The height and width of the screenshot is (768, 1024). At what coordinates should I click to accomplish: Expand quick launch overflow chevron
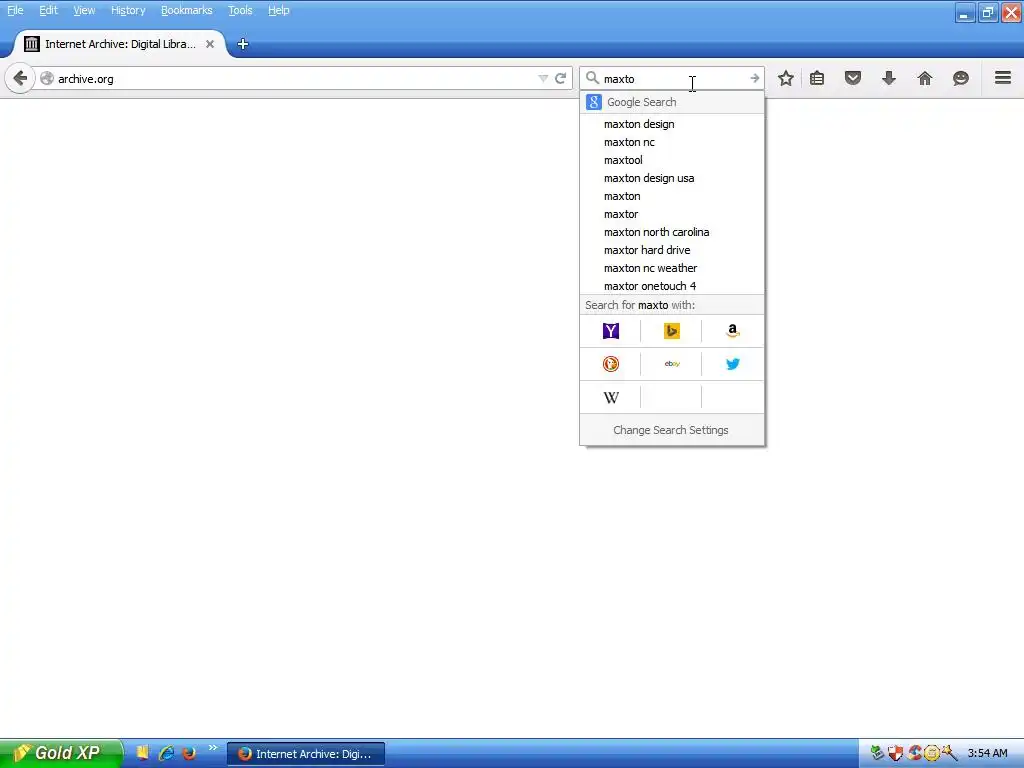[x=213, y=748]
